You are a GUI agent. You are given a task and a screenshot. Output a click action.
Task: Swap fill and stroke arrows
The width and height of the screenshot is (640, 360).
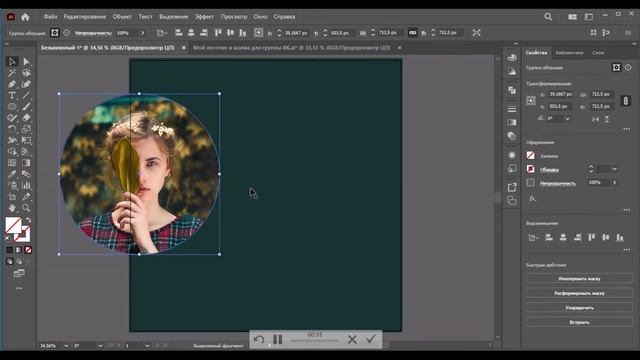tap(28, 220)
